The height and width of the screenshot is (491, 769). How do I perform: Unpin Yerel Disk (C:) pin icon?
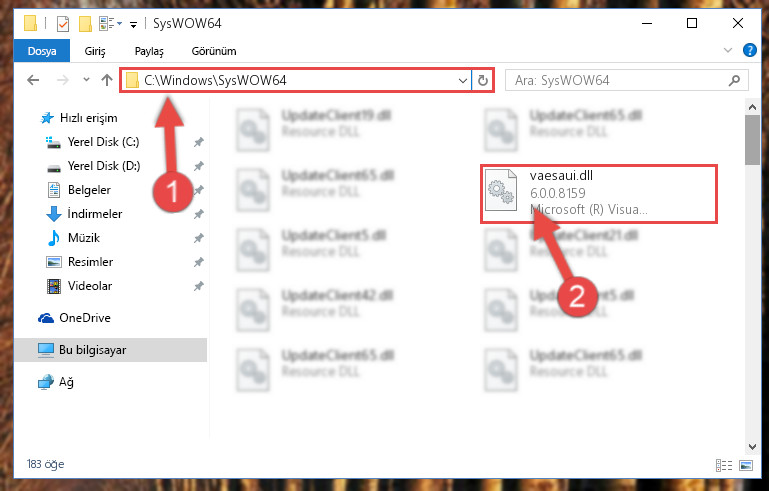click(x=198, y=142)
